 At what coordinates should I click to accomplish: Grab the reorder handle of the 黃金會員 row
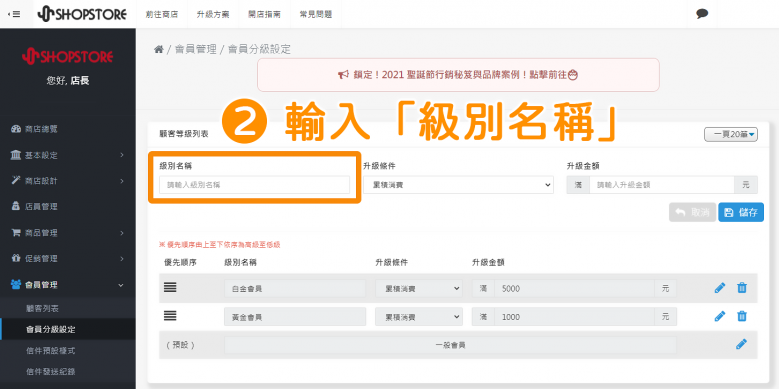pyautogui.click(x=170, y=315)
